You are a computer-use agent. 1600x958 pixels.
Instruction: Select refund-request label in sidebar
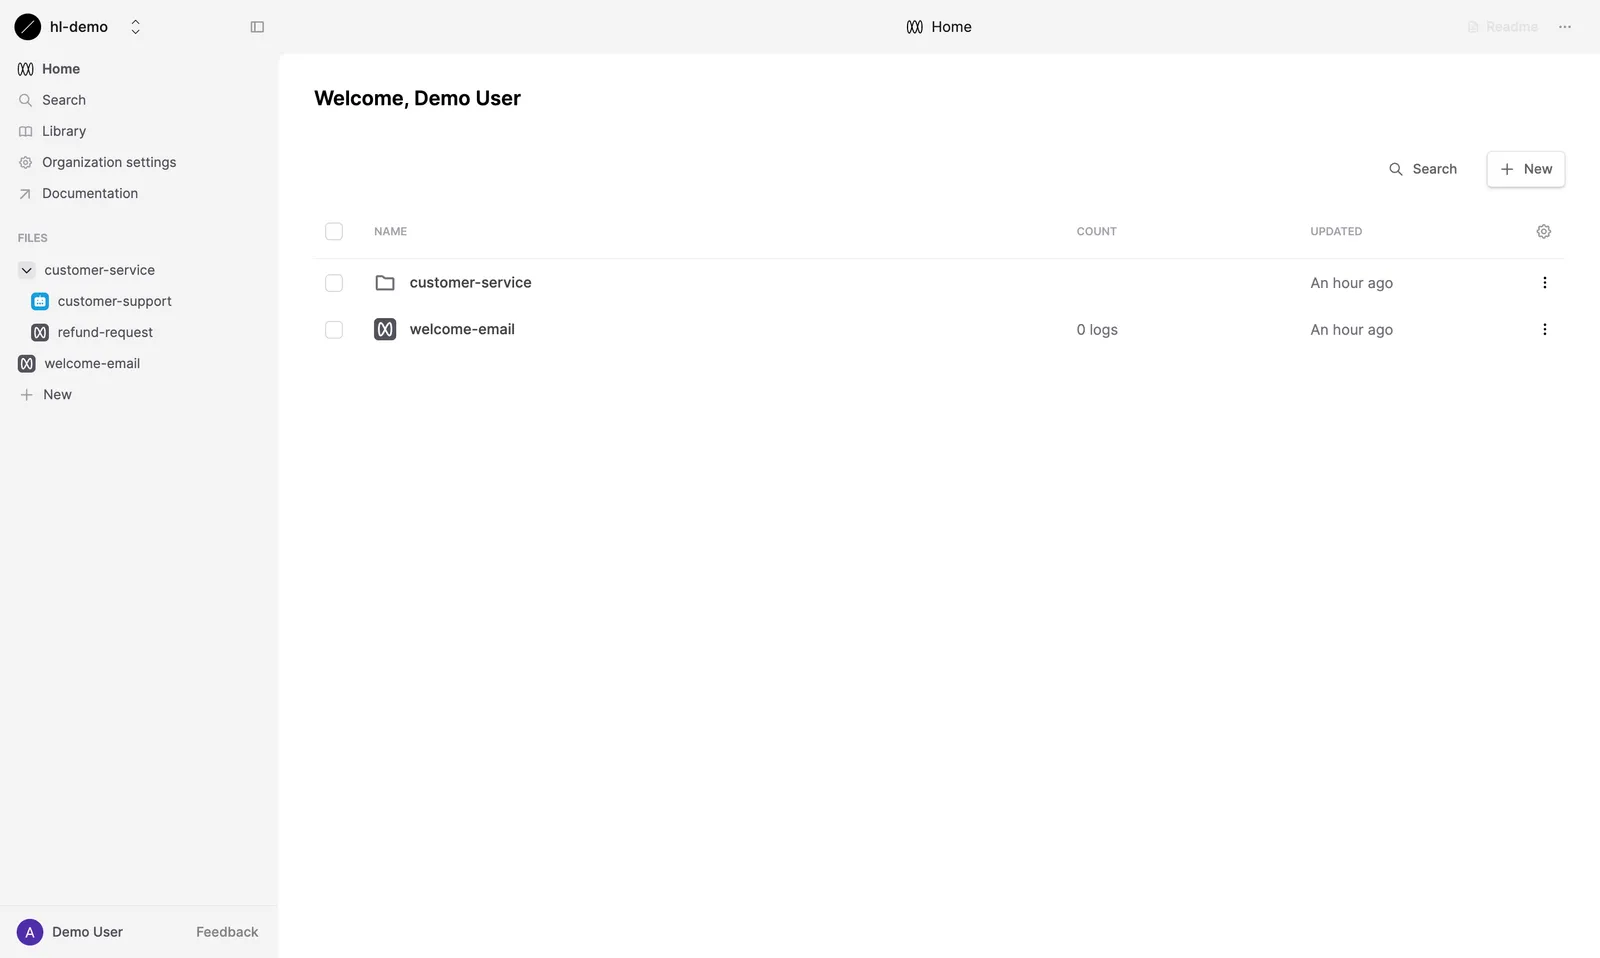(x=105, y=332)
